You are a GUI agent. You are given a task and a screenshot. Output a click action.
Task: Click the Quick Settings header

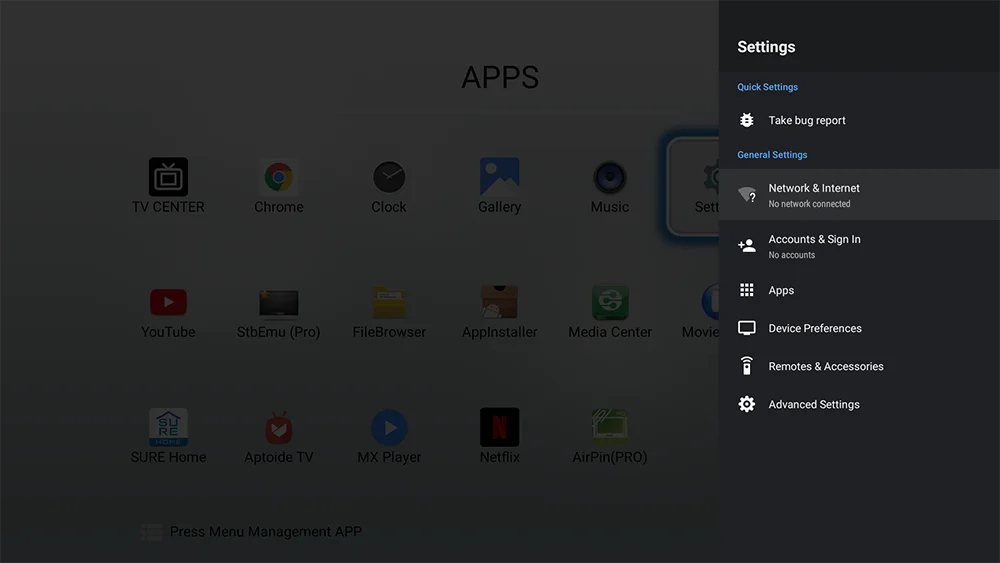pyautogui.click(x=767, y=87)
